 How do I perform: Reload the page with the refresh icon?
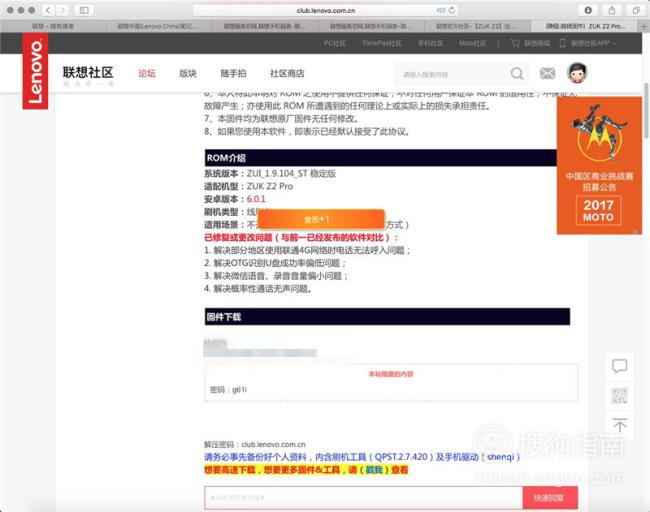[452, 10]
